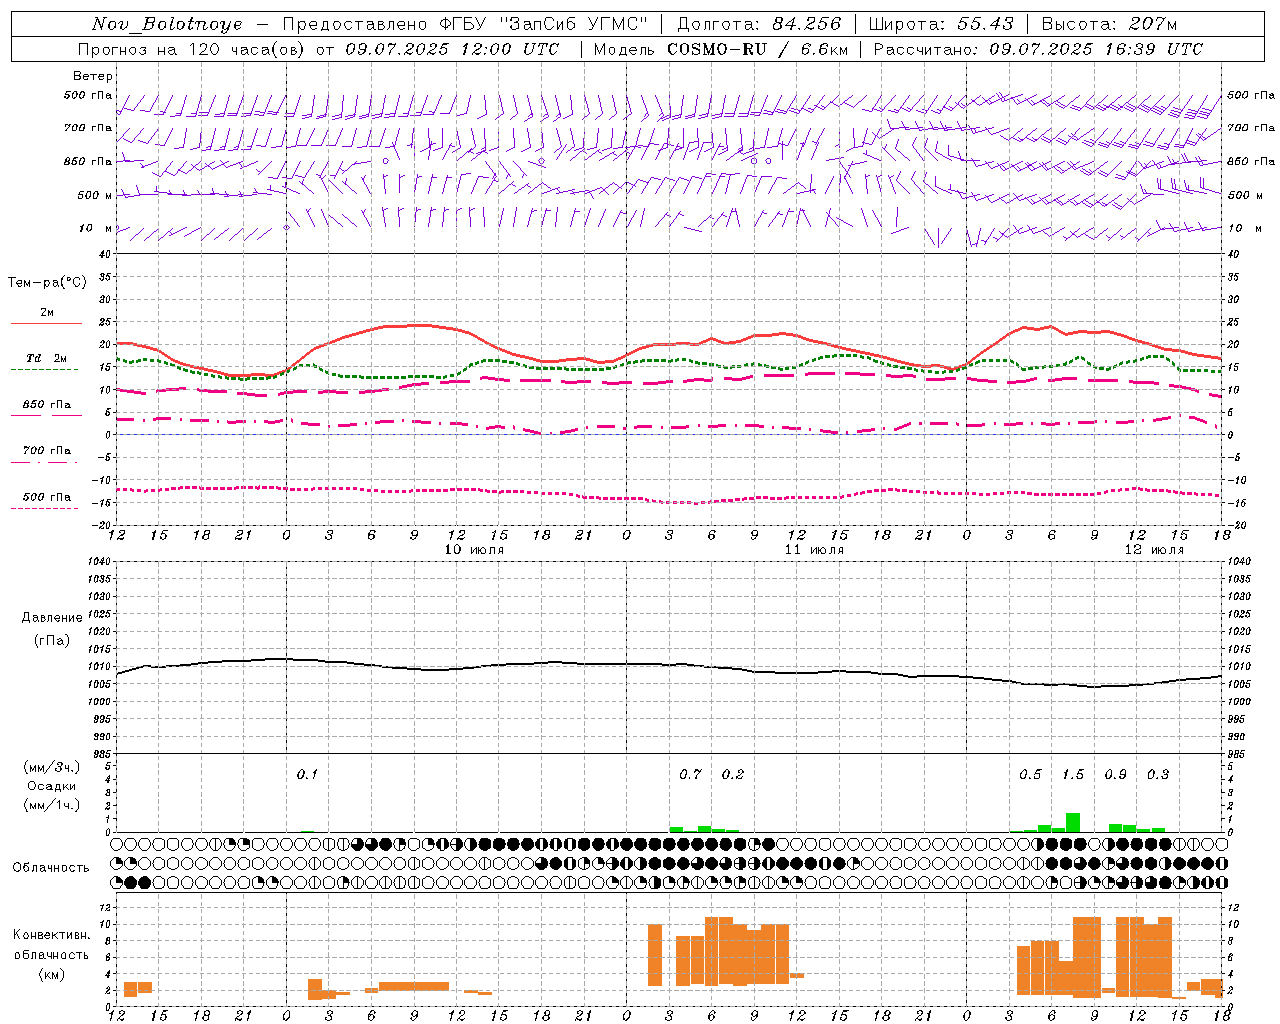Click the station name Nov_Bolotnoye in the header
Image resolution: width=1280 pixels, height=1024 pixels.
(167, 24)
